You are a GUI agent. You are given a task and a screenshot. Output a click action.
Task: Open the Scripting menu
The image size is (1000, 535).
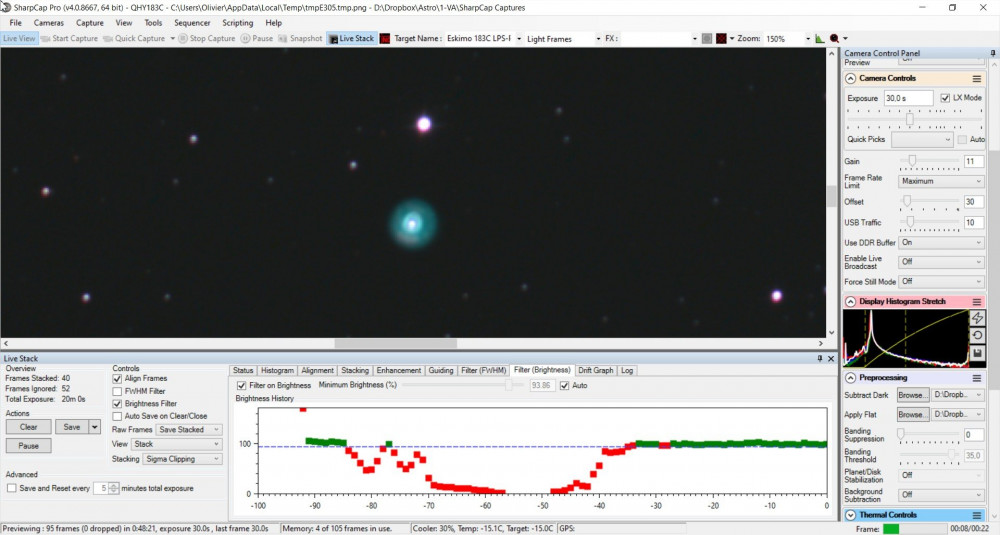pyautogui.click(x=238, y=23)
